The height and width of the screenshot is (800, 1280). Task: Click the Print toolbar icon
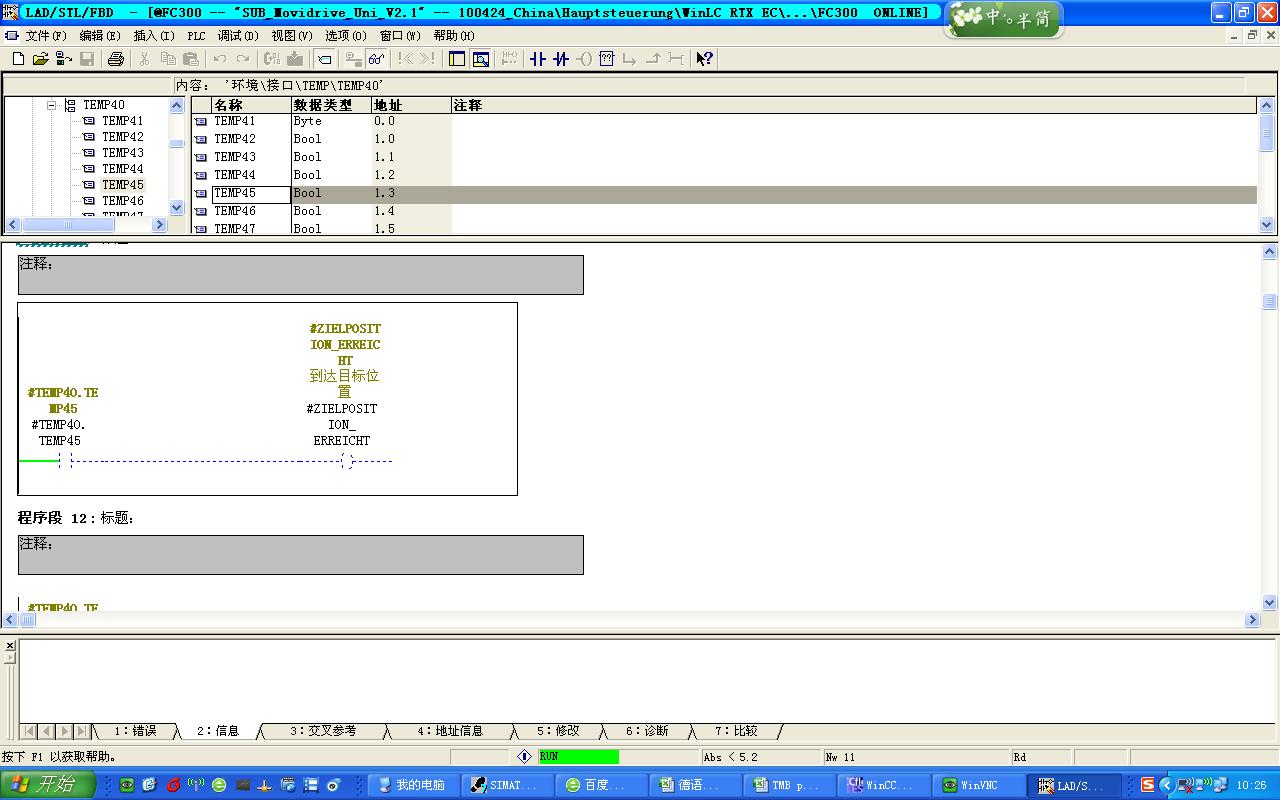(115, 59)
